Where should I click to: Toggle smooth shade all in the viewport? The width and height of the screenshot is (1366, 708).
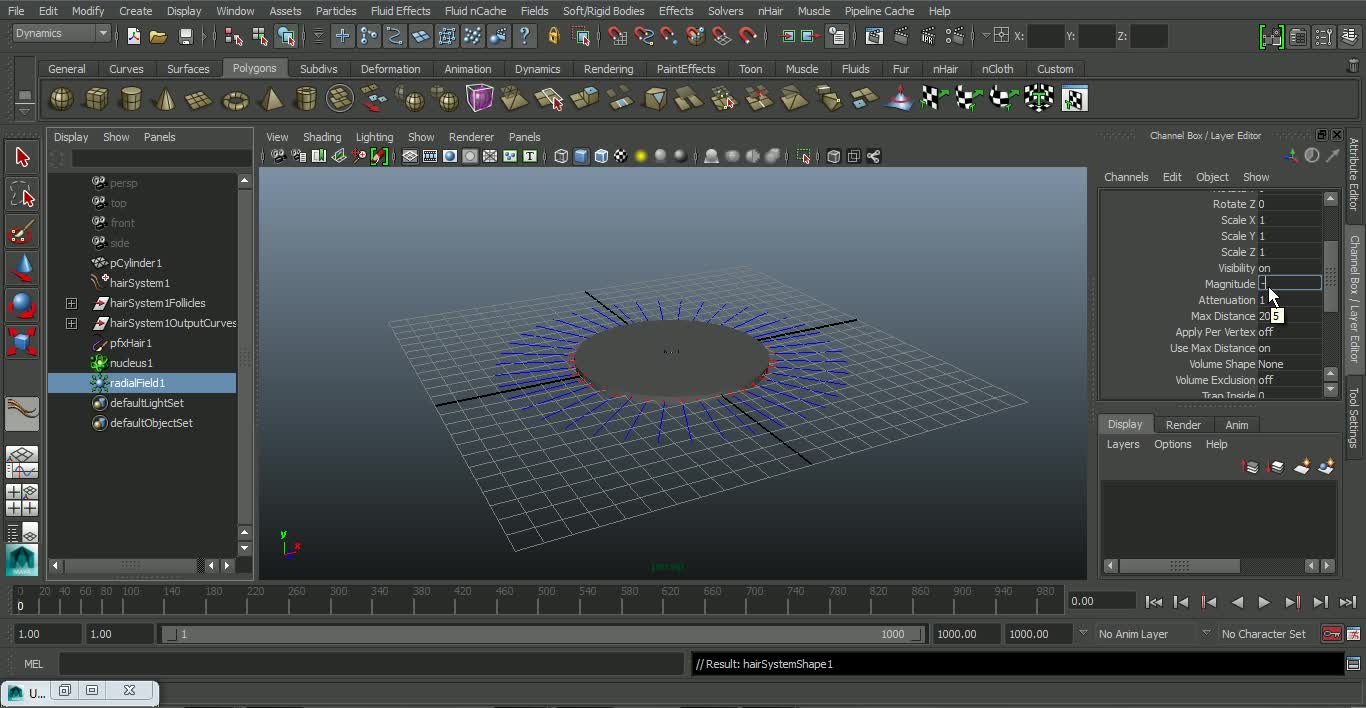pos(581,156)
